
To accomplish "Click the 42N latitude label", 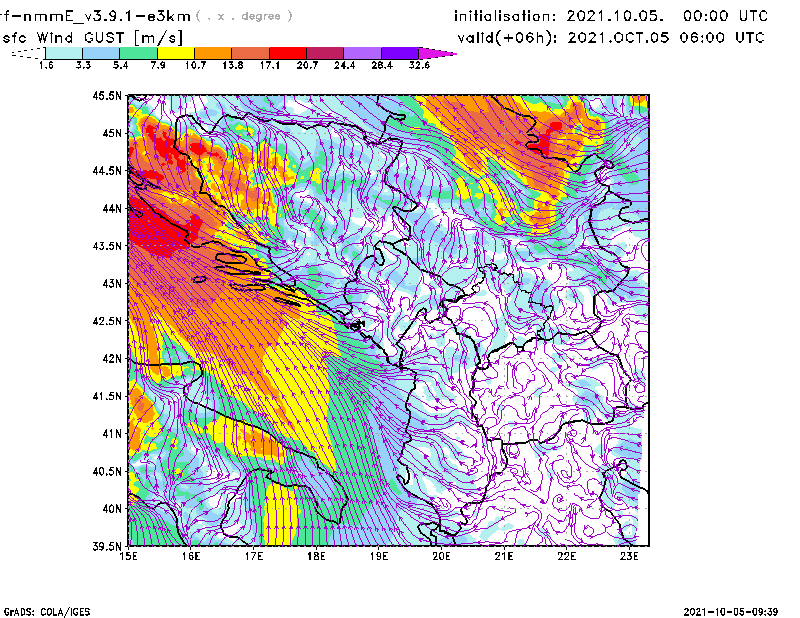I will click(x=112, y=359).
